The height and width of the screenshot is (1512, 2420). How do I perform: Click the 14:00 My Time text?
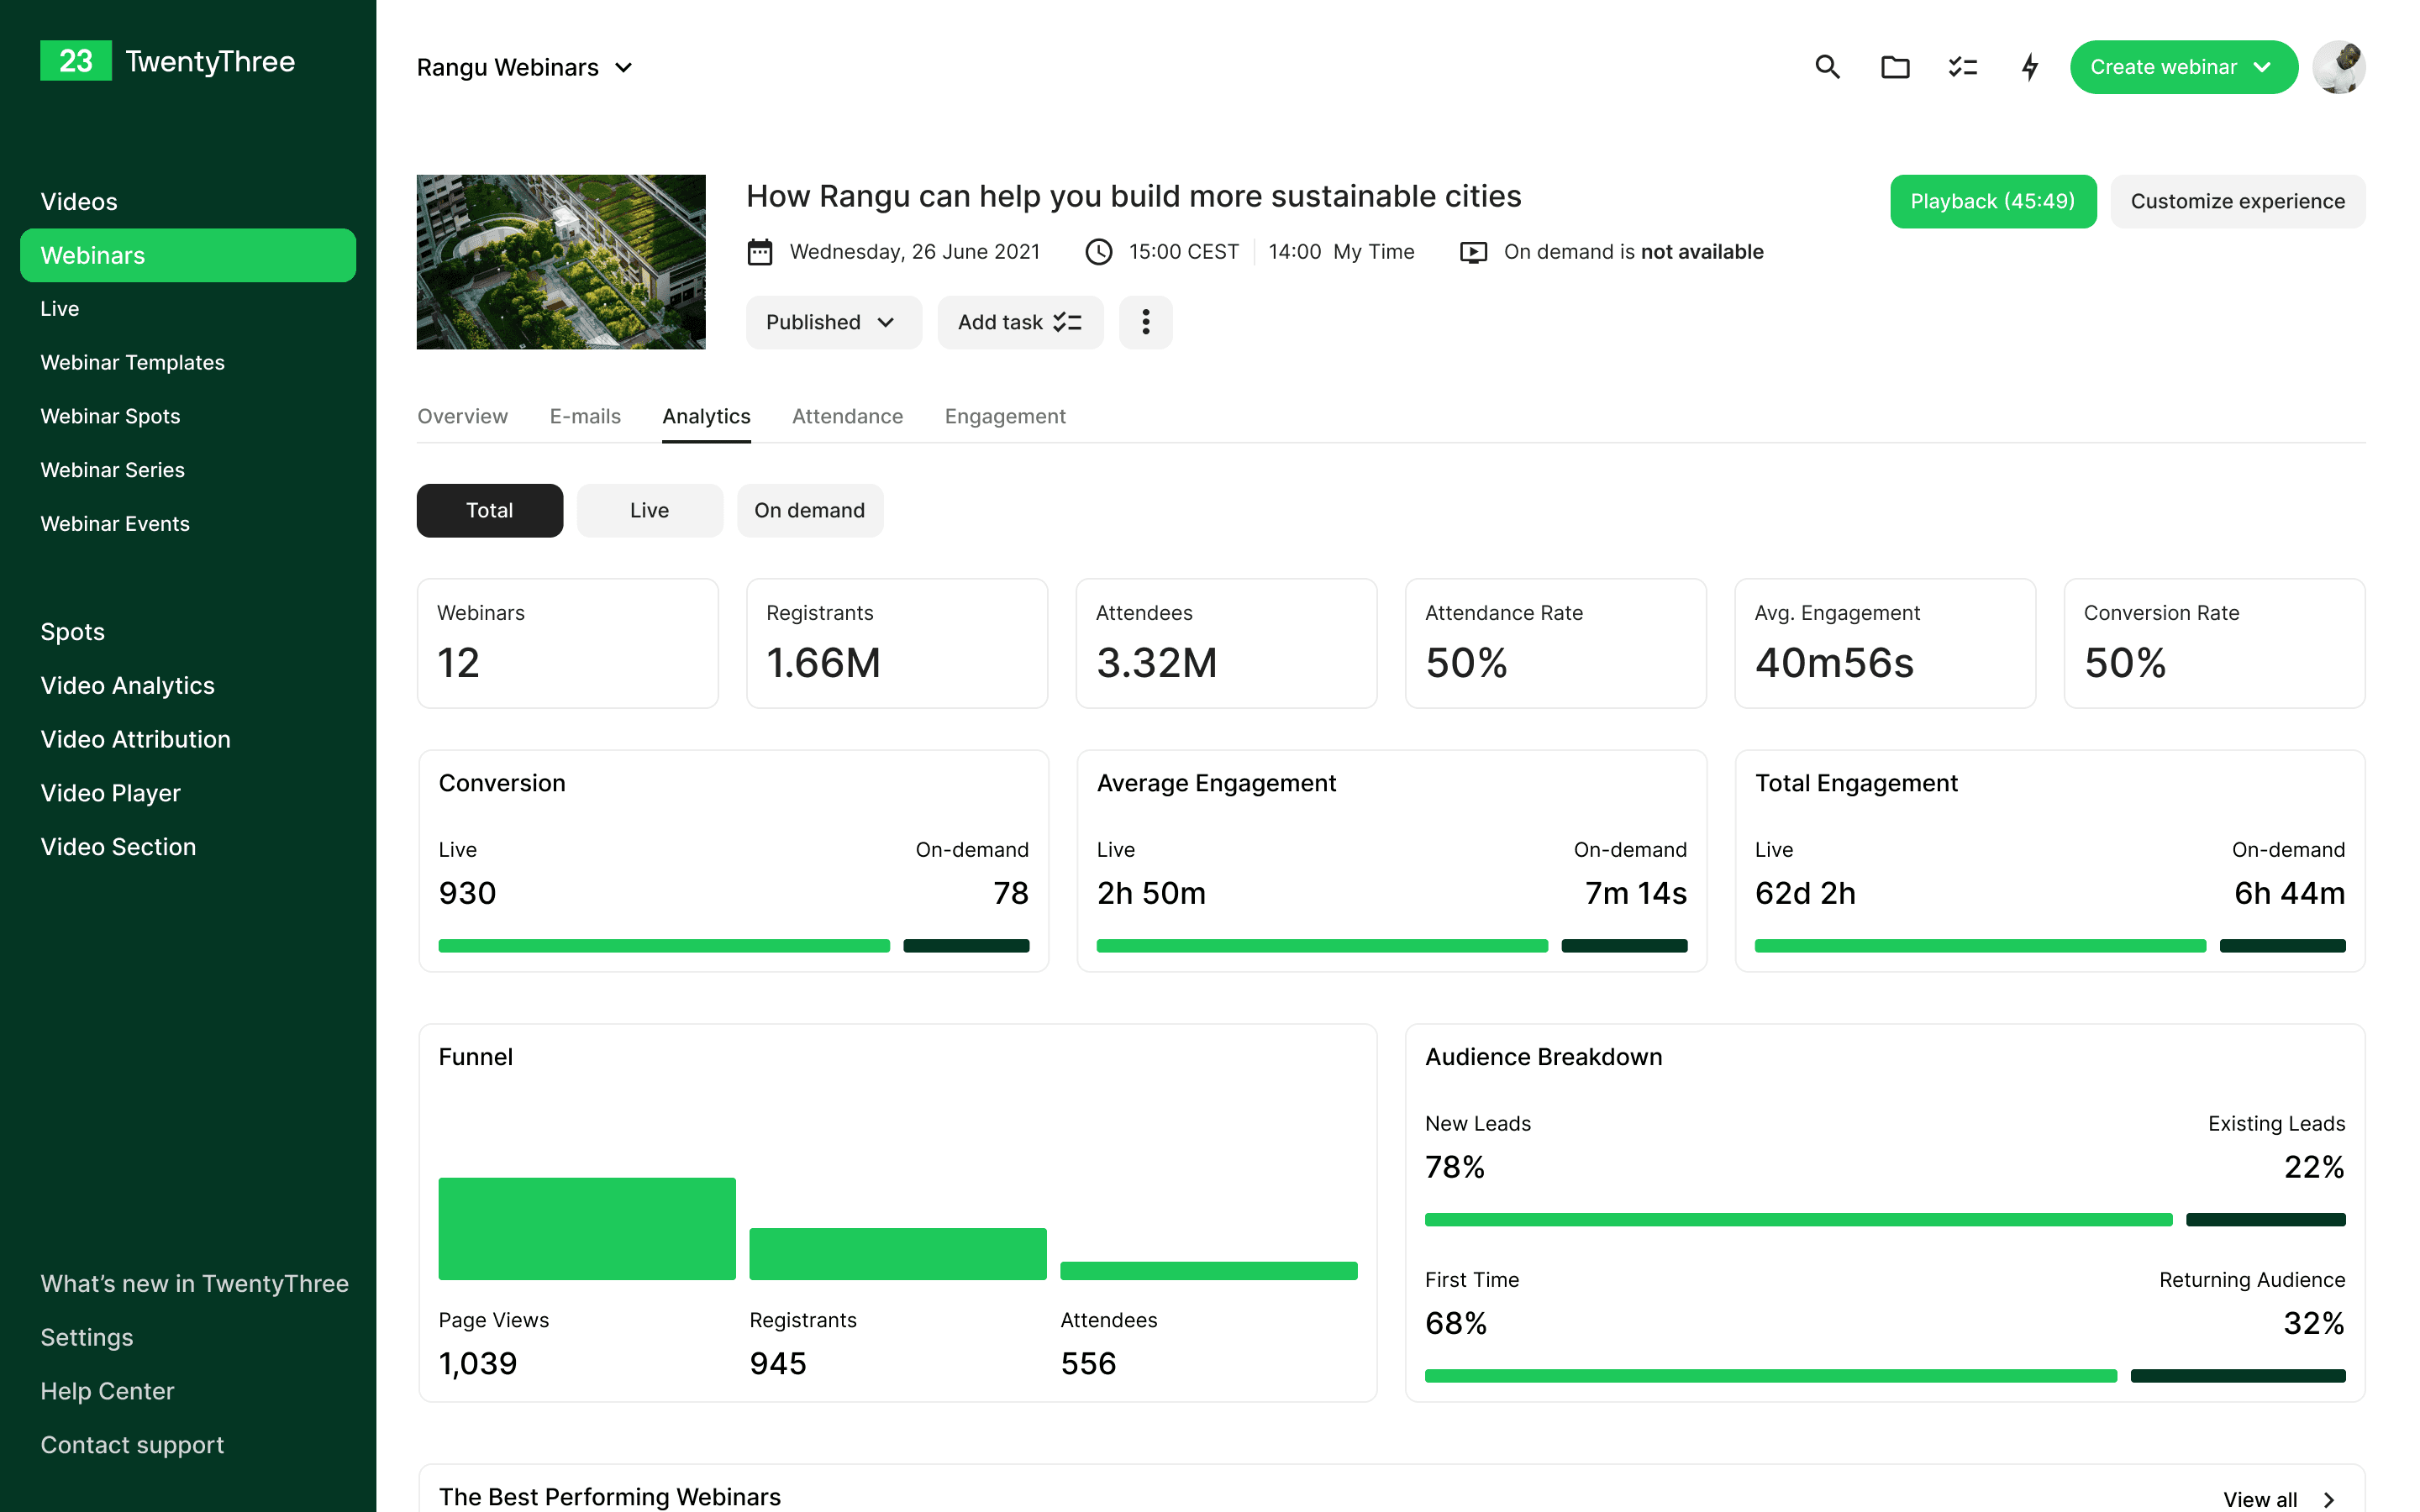coord(1341,252)
